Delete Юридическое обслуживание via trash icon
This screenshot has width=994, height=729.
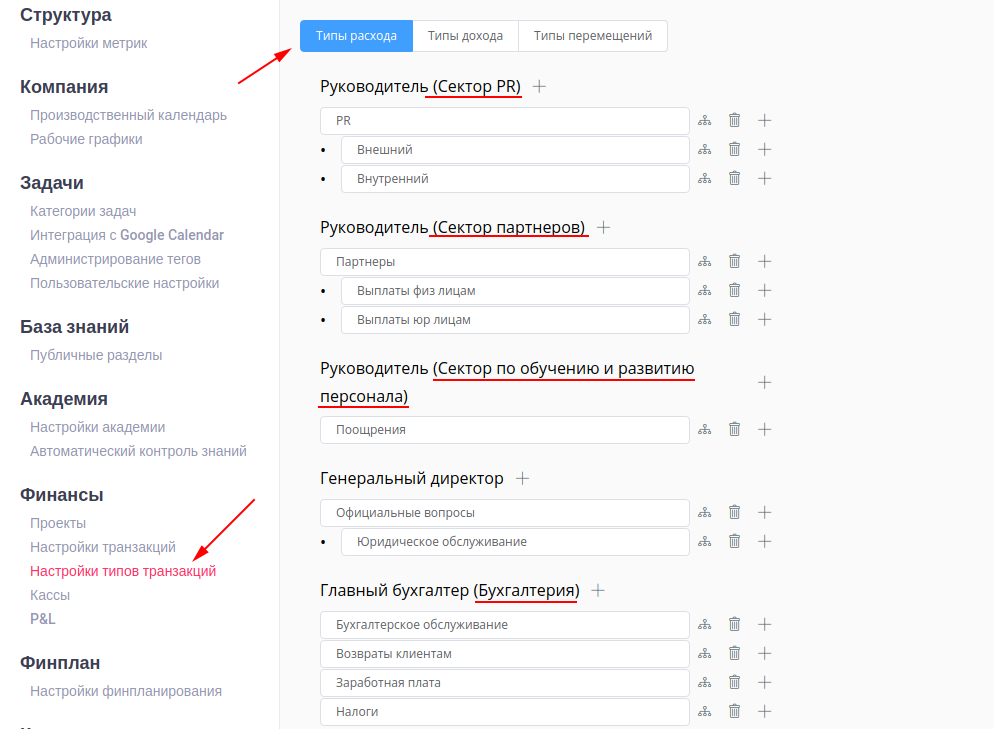[x=734, y=541]
